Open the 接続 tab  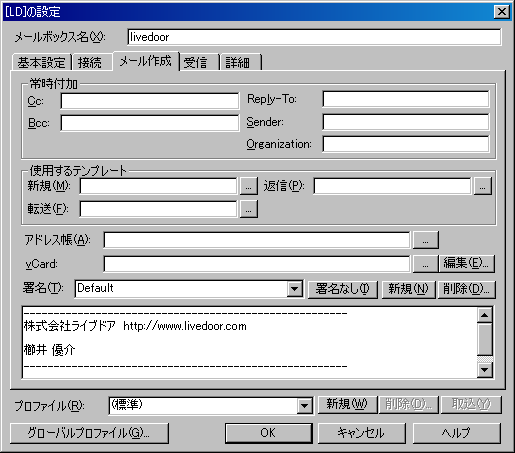pyautogui.click(x=92, y=62)
